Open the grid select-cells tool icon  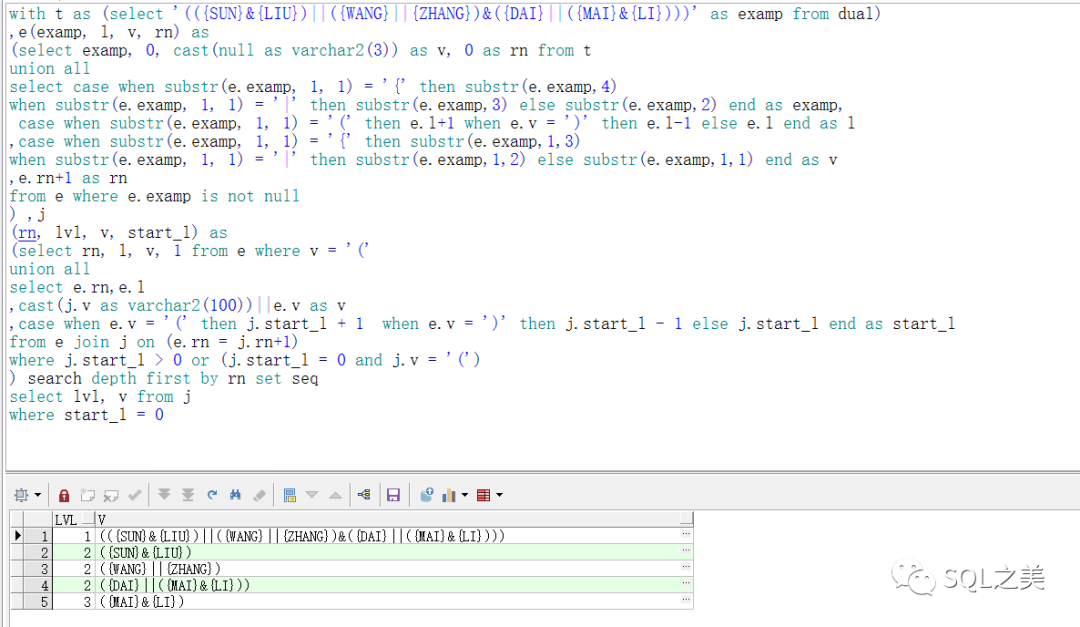click(x=21, y=495)
